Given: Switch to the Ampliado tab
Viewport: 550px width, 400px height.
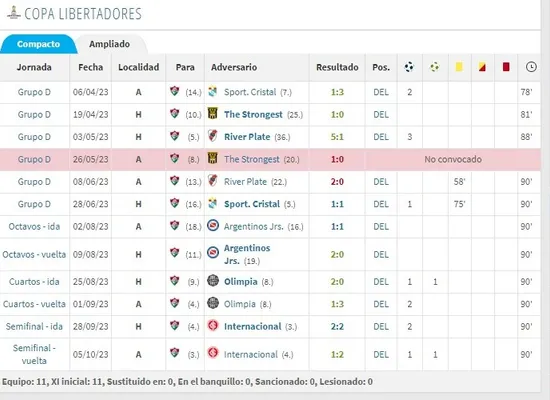Looking at the screenshot, I should (x=109, y=44).
